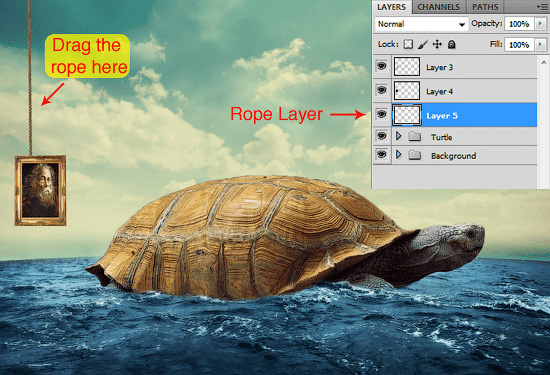This screenshot has width=550, height=375.
Task: Hide the Layer 5 rope layer
Action: pos(382,114)
